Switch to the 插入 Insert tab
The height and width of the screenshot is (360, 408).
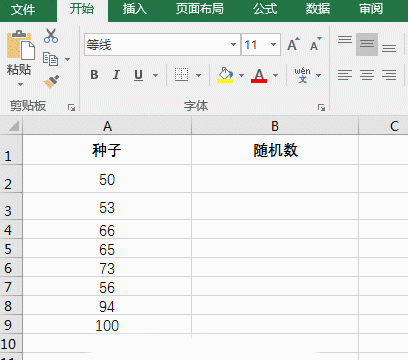(x=135, y=9)
